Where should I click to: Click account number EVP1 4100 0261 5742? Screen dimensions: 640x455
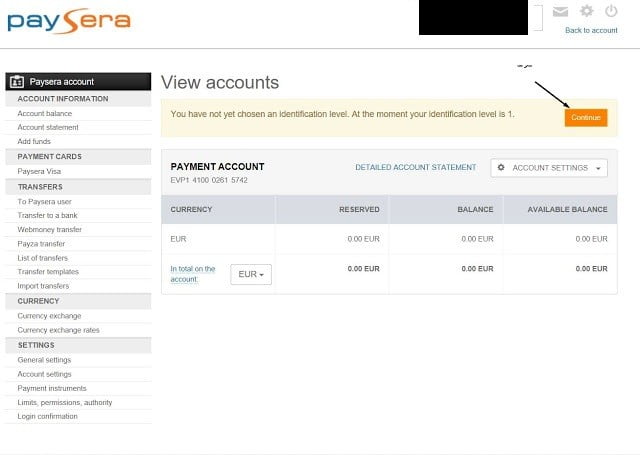pos(209,180)
